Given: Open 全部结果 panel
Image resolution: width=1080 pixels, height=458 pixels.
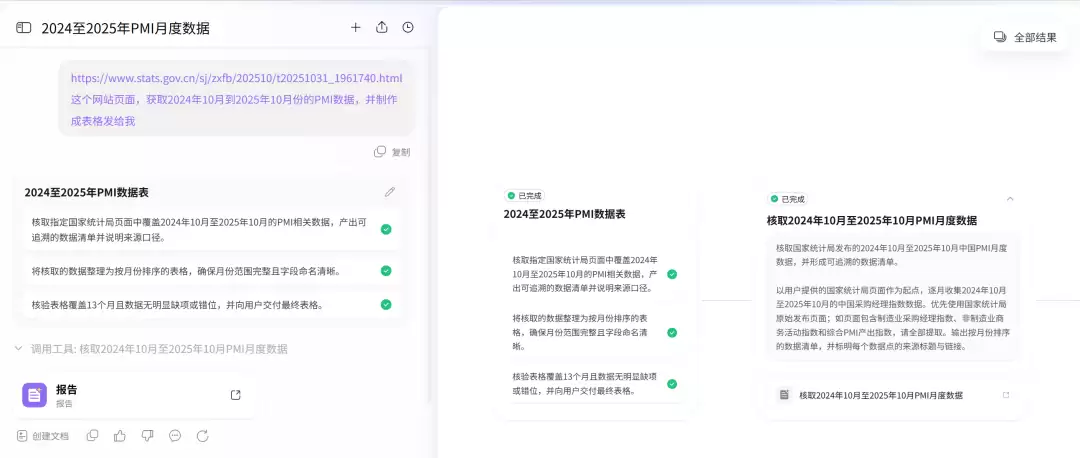Looking at the screenshot, I should pyautogui.click(x=1025, y=37).
